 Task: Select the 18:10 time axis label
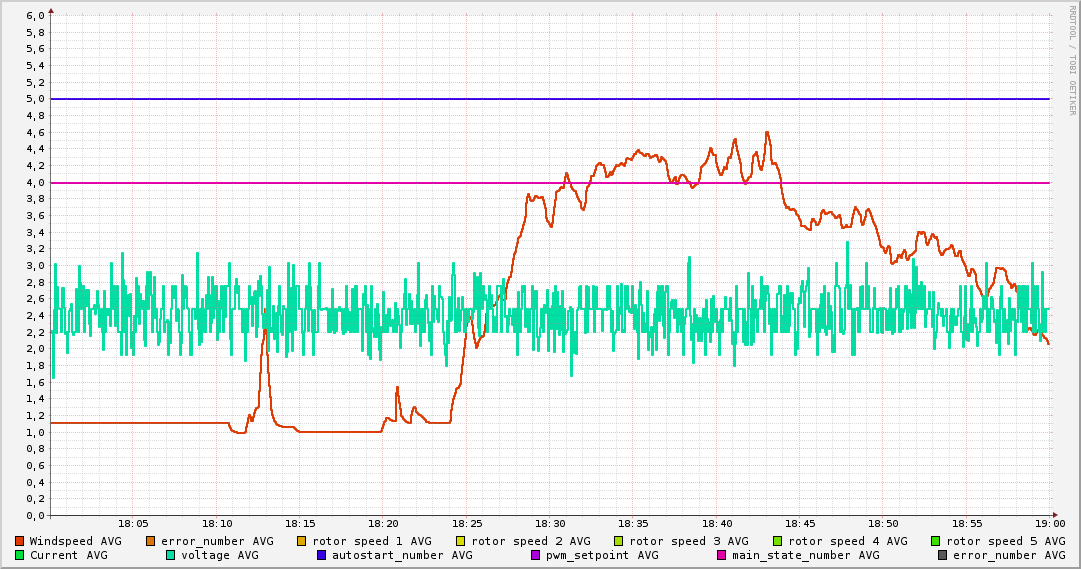216,524
